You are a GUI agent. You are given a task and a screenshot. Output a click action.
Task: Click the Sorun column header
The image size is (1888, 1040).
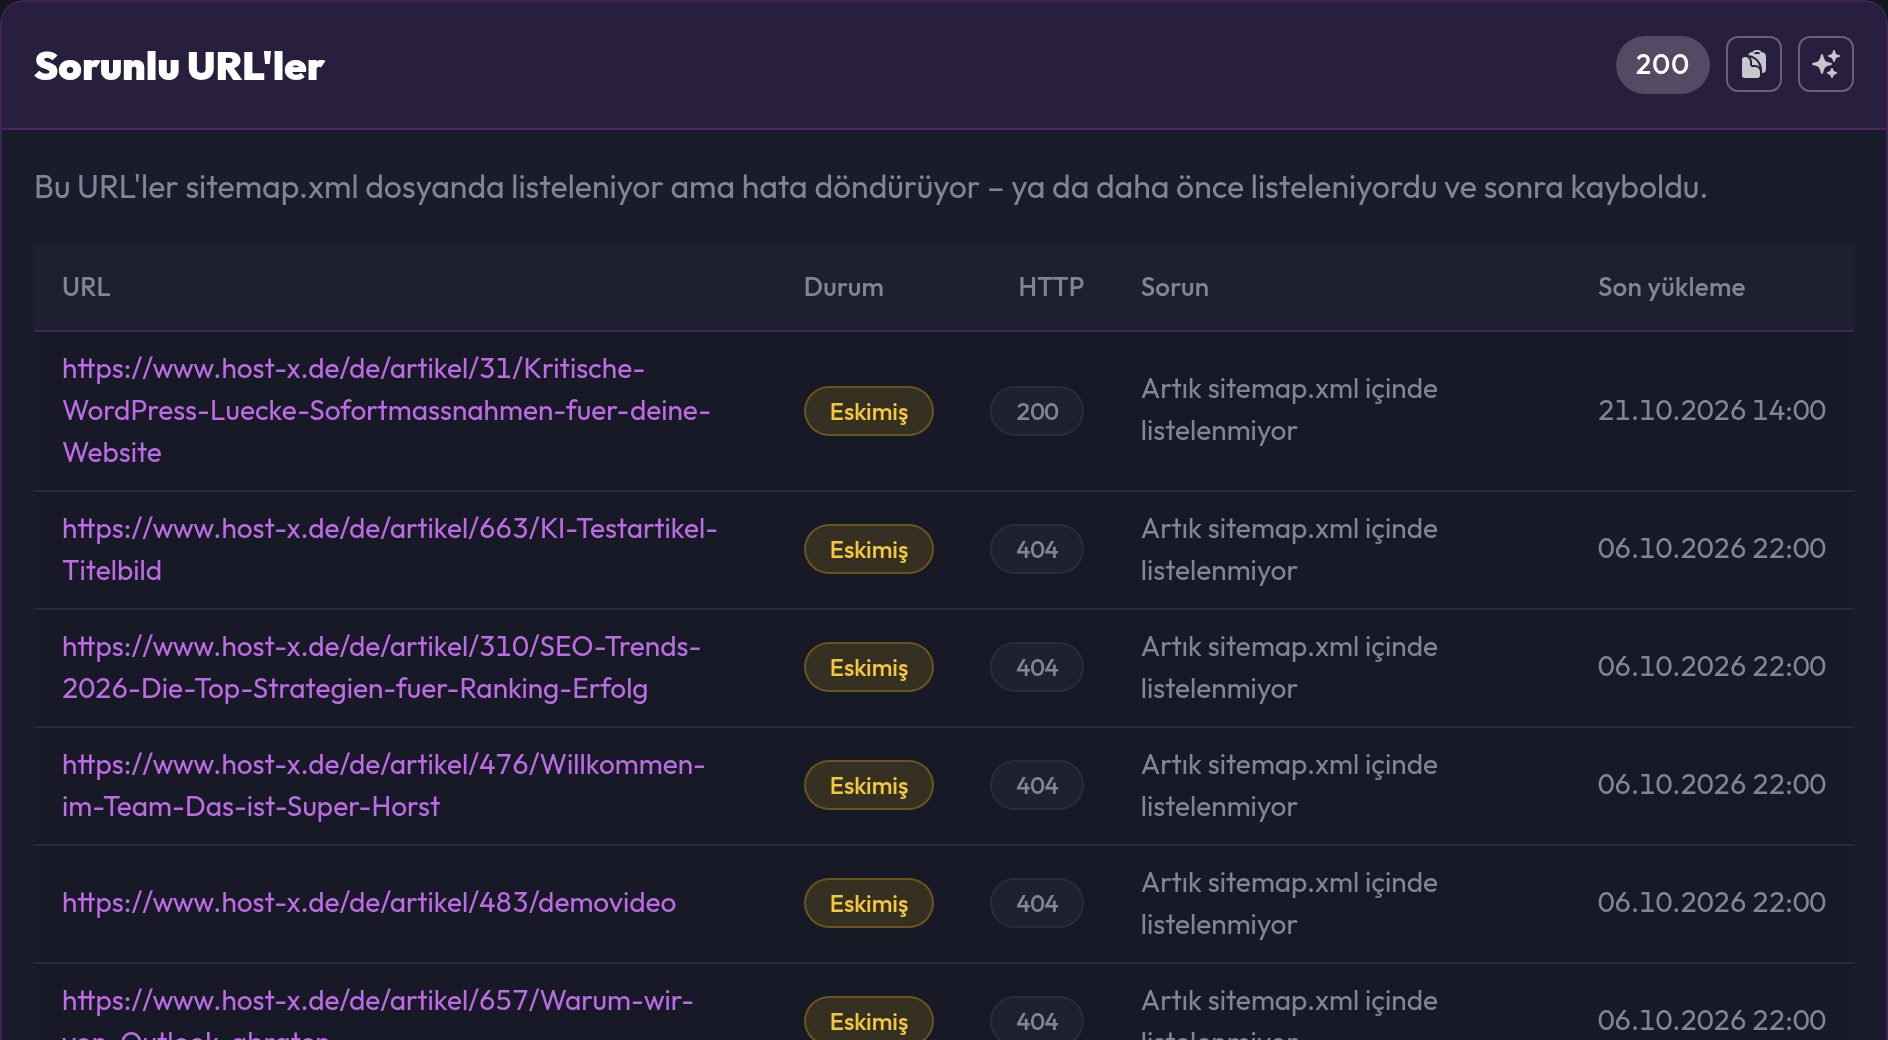pyautogui.click(x=1174, y=287)
